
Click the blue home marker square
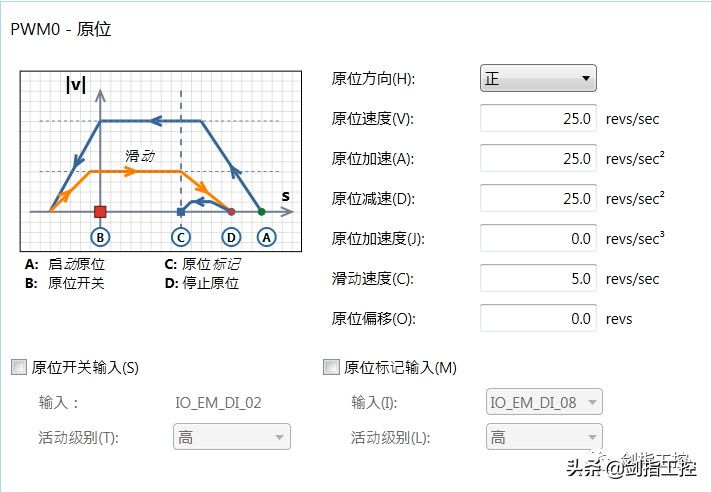(180, 212)
